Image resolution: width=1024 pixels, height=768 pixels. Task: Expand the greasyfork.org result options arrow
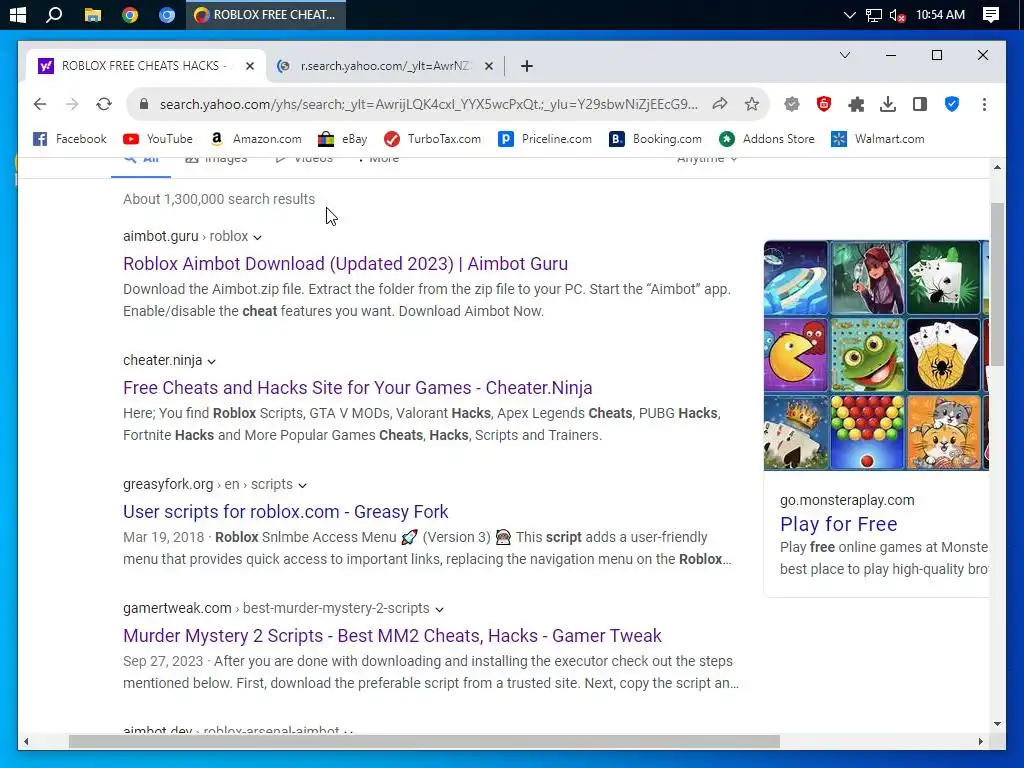coord(302,485)
